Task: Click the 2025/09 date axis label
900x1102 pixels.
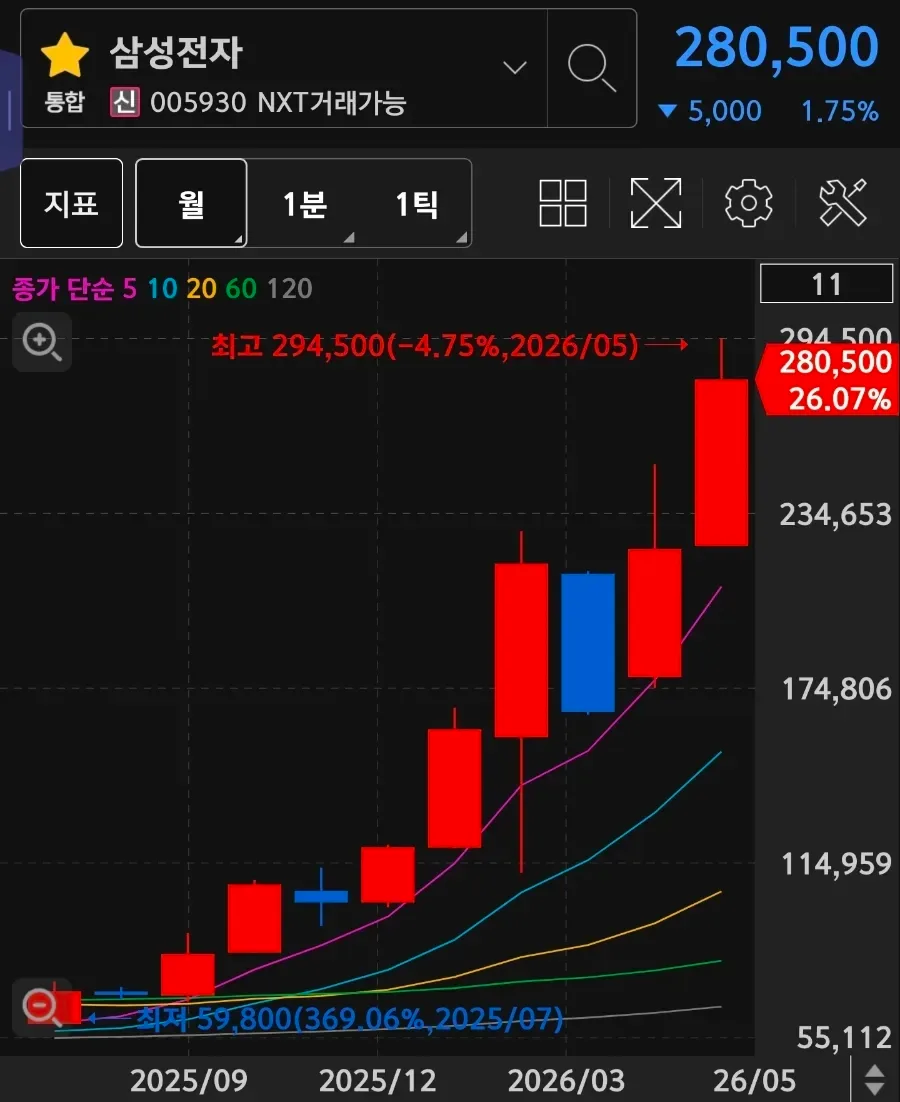Action: tap(189, 1080)
